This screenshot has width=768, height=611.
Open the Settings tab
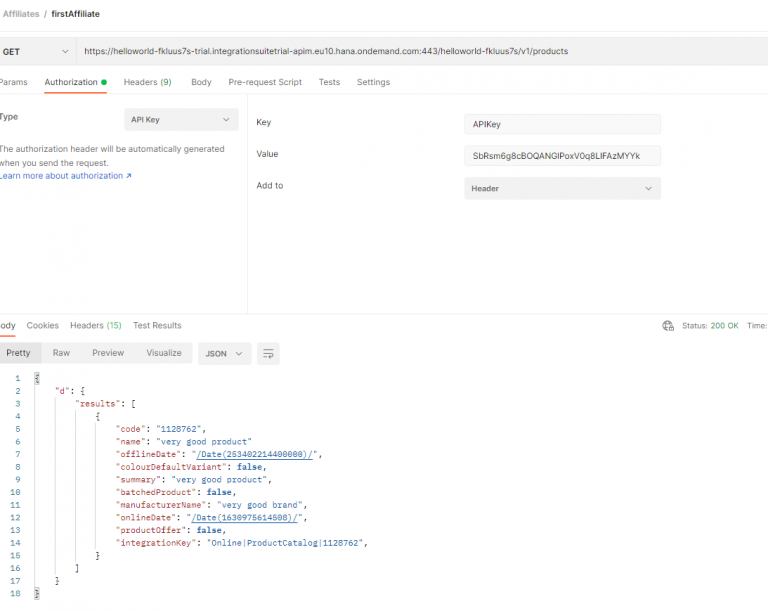coord(373,82)
